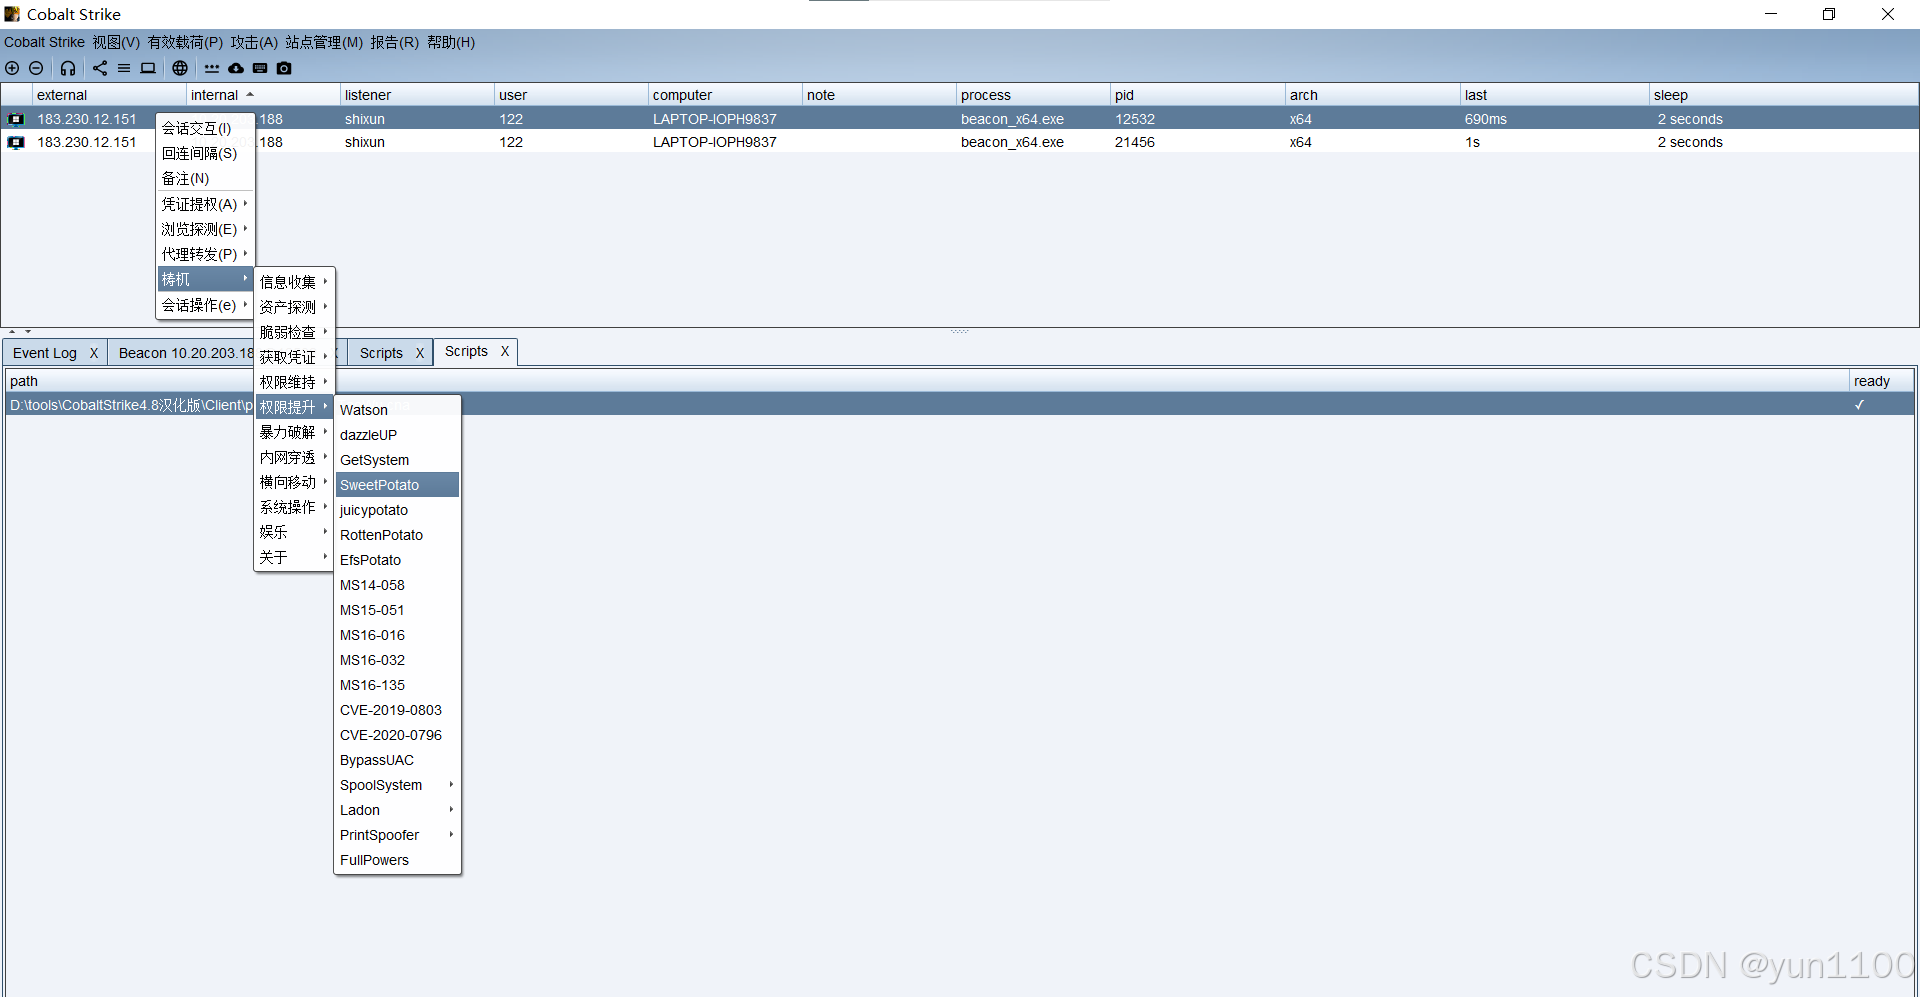Choose 备注(N) in context menu
Image resolution: width=1920 pixels, height=997 pixels.
click(205, 178)
